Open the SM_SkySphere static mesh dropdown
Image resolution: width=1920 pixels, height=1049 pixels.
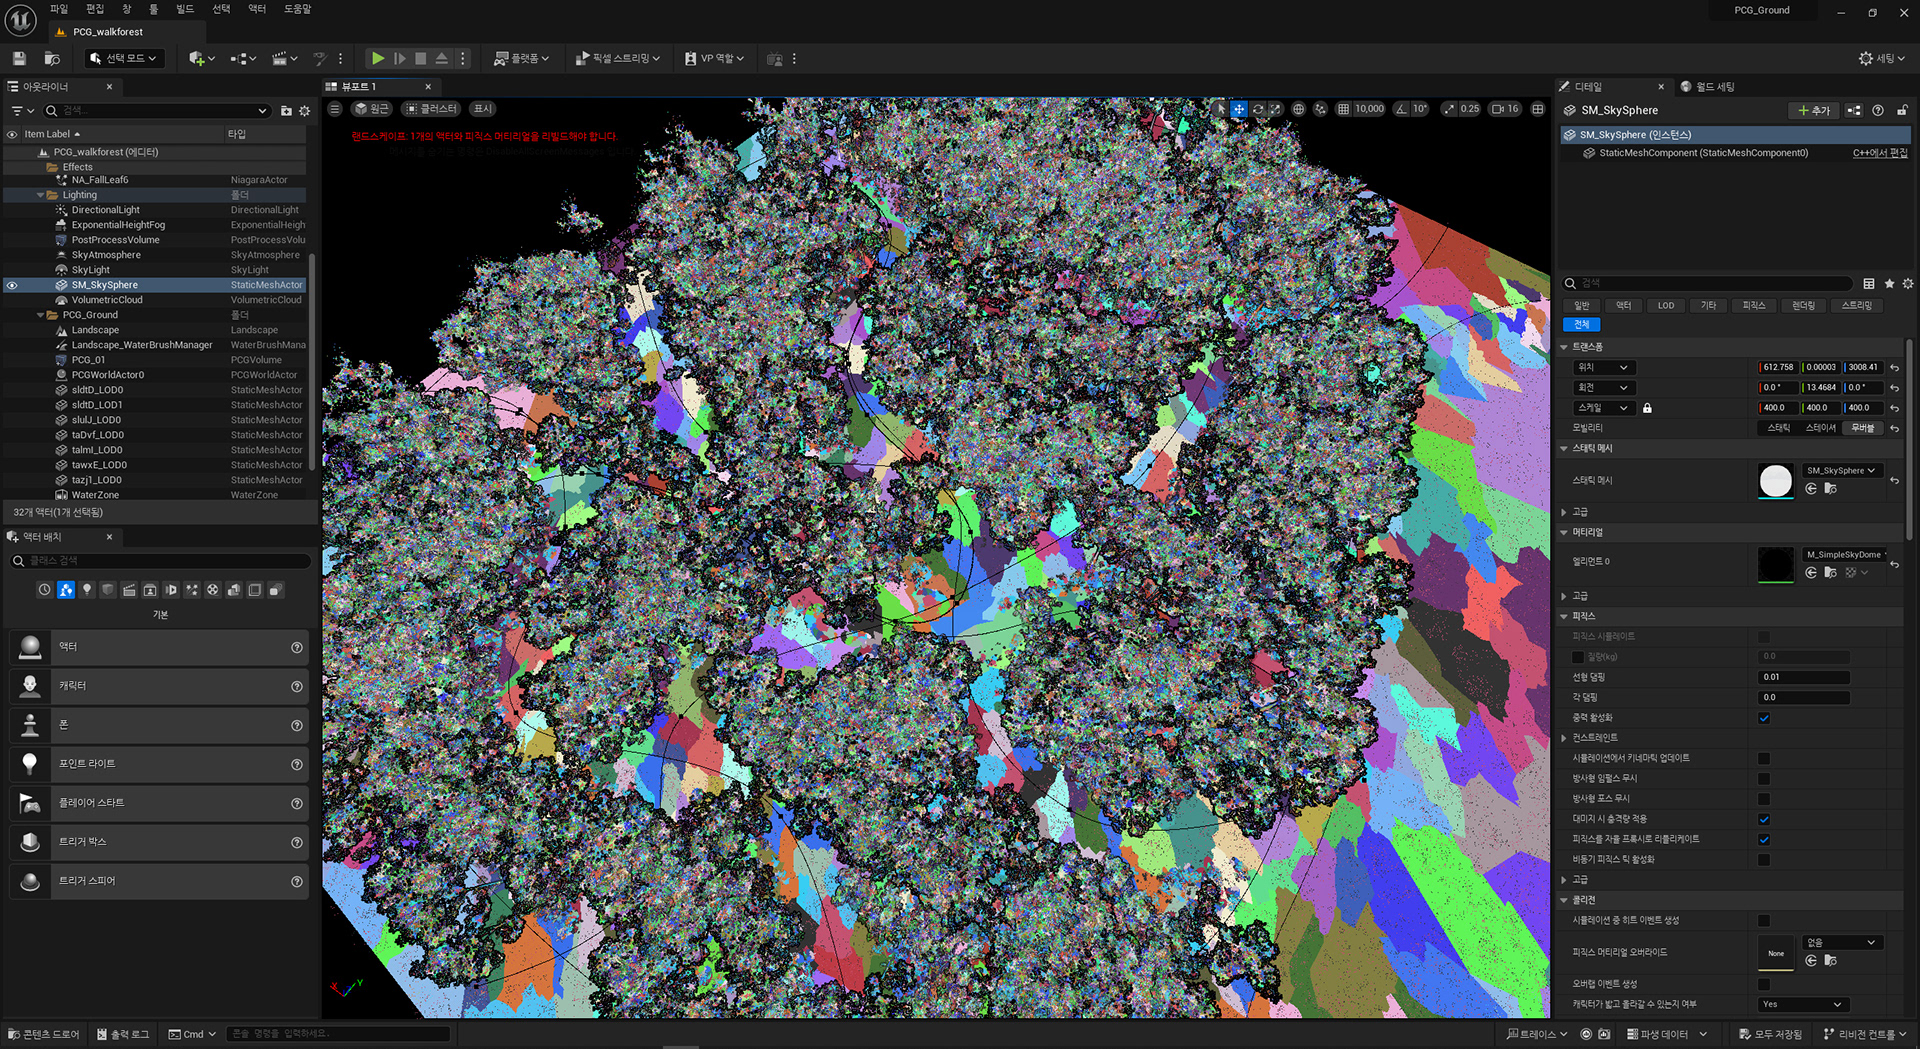(1841, 471)
